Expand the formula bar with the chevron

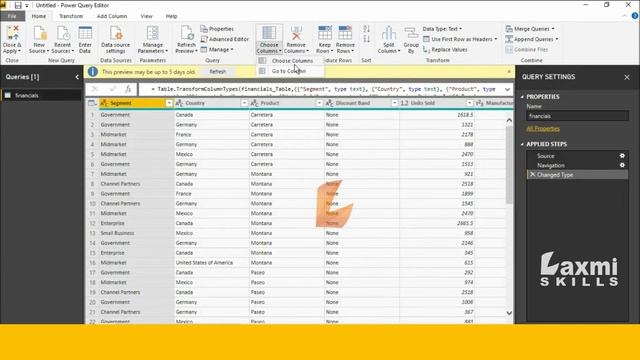[507, 89]
